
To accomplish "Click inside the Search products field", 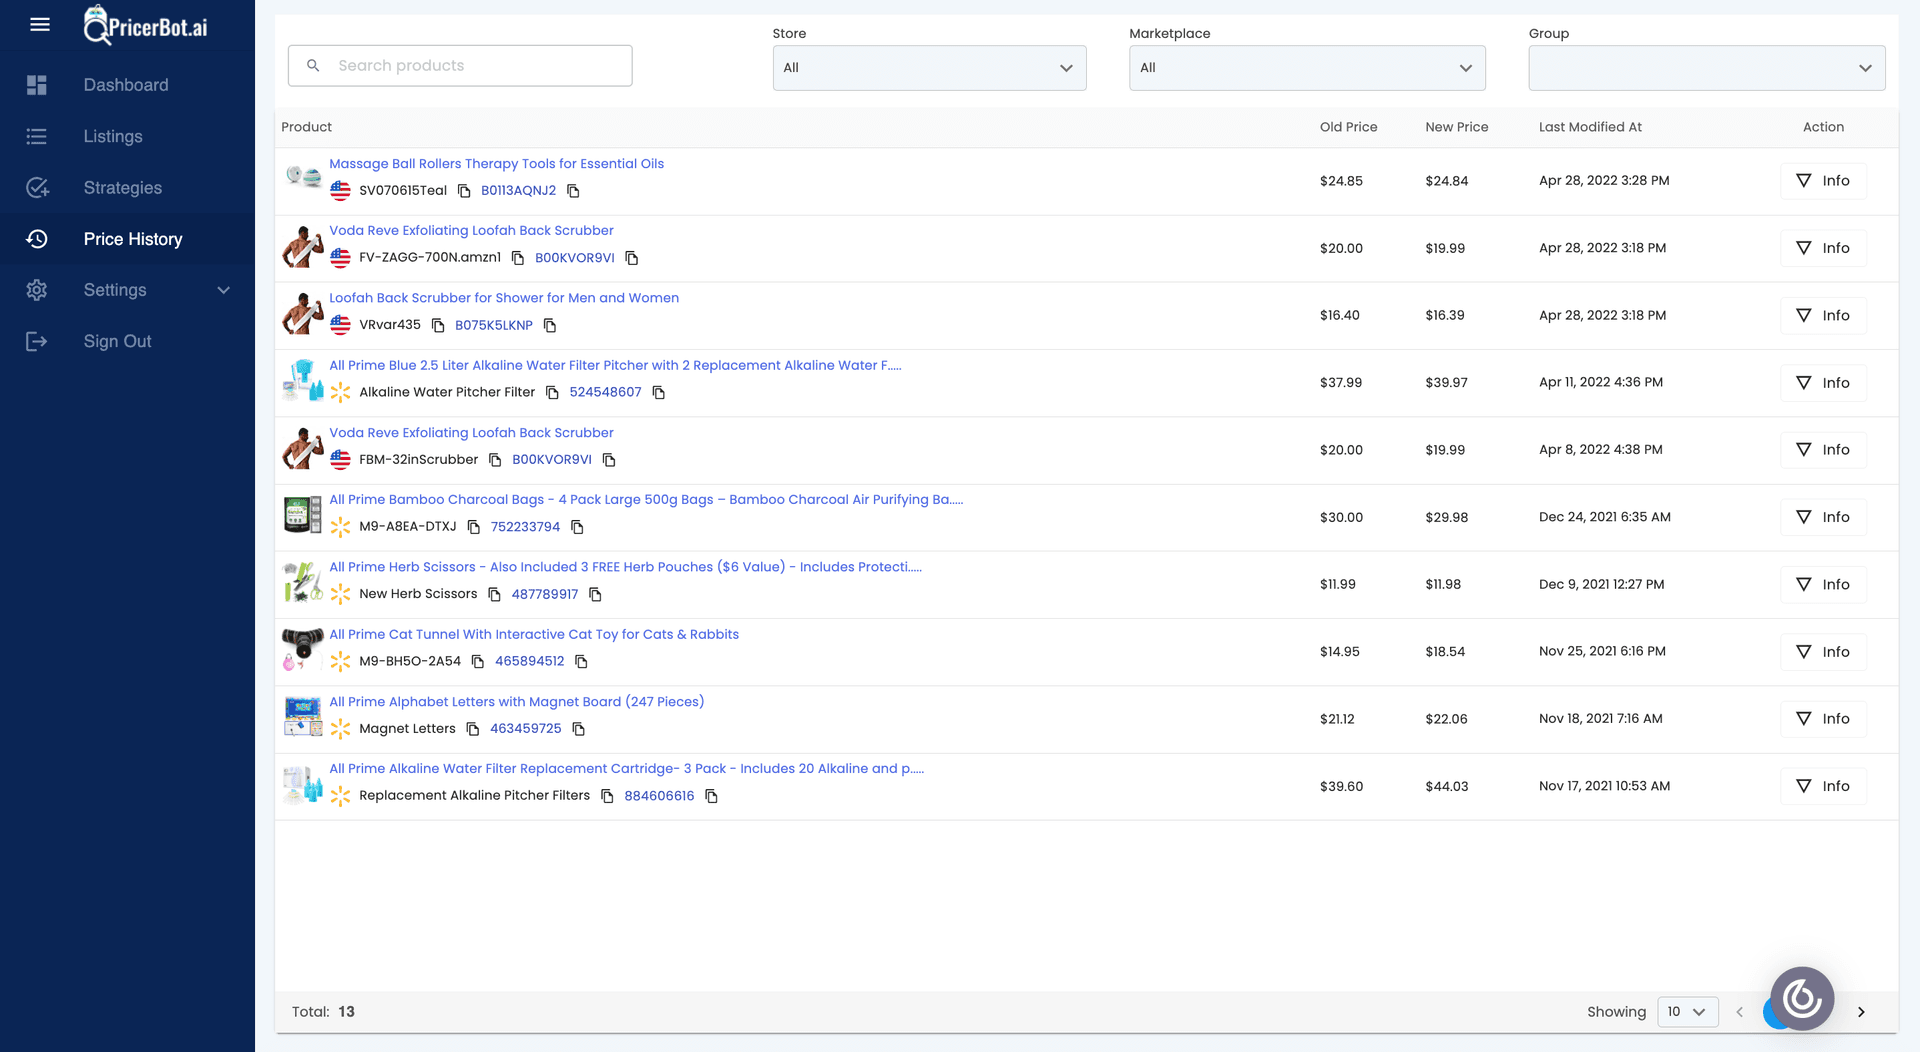I will click(x=459, y=65).
